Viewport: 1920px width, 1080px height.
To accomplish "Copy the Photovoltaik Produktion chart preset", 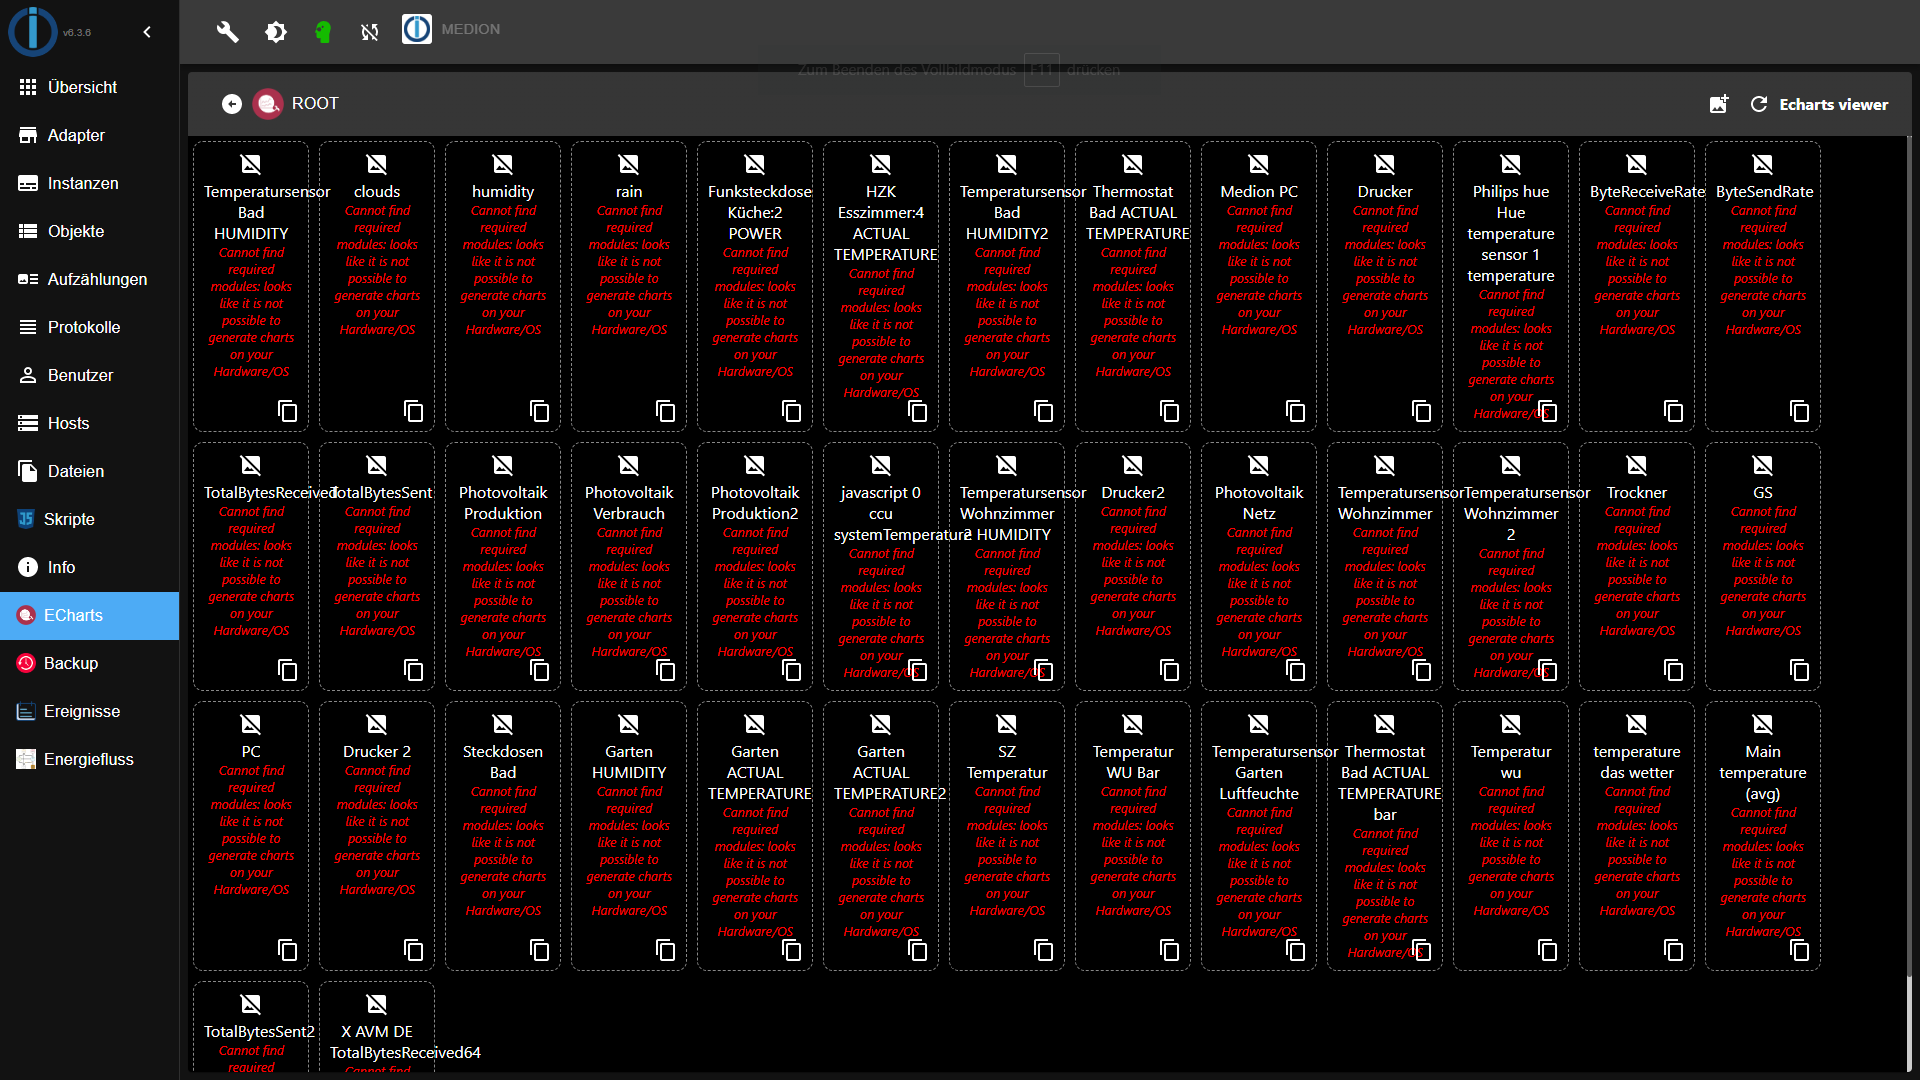I will (539, 670).
